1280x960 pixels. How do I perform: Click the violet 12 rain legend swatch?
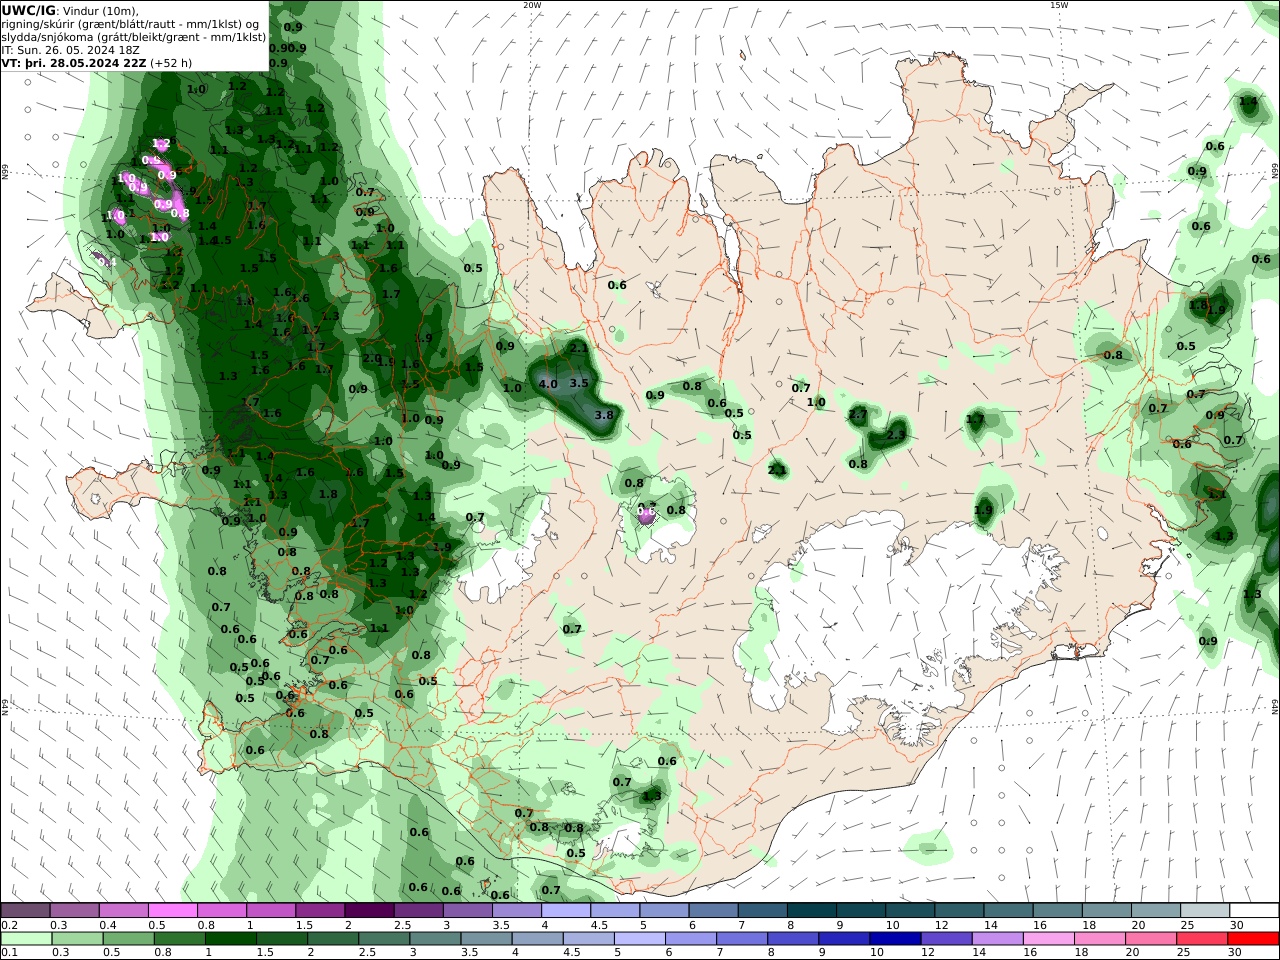946,939
